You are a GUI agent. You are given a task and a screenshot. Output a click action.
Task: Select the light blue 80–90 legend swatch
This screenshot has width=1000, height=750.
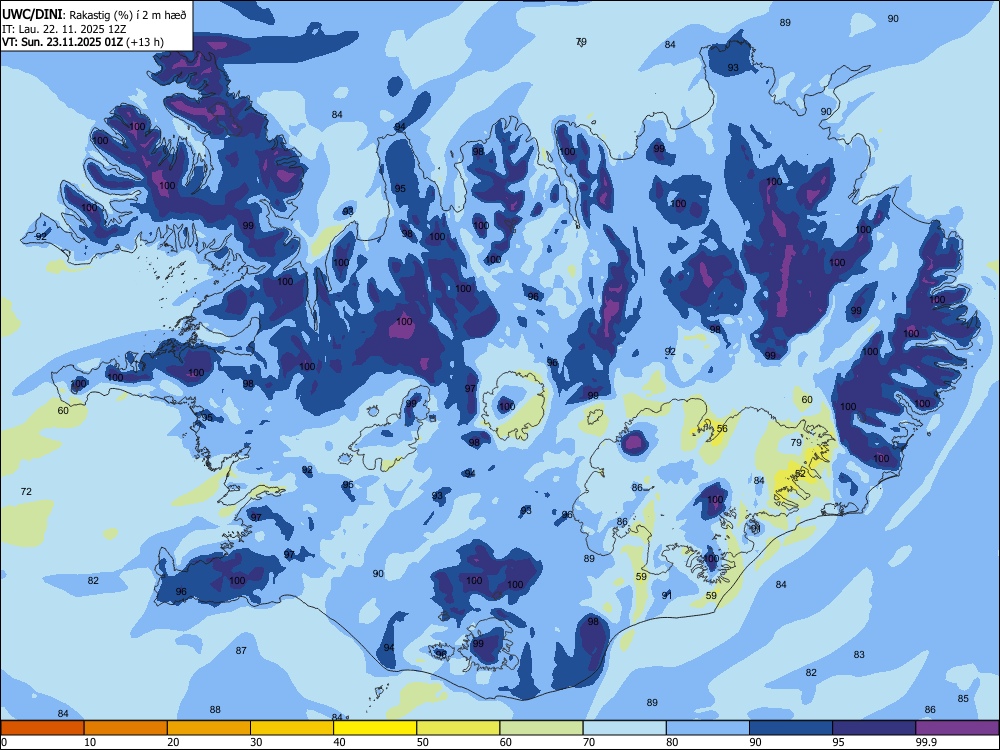(708, 728)
